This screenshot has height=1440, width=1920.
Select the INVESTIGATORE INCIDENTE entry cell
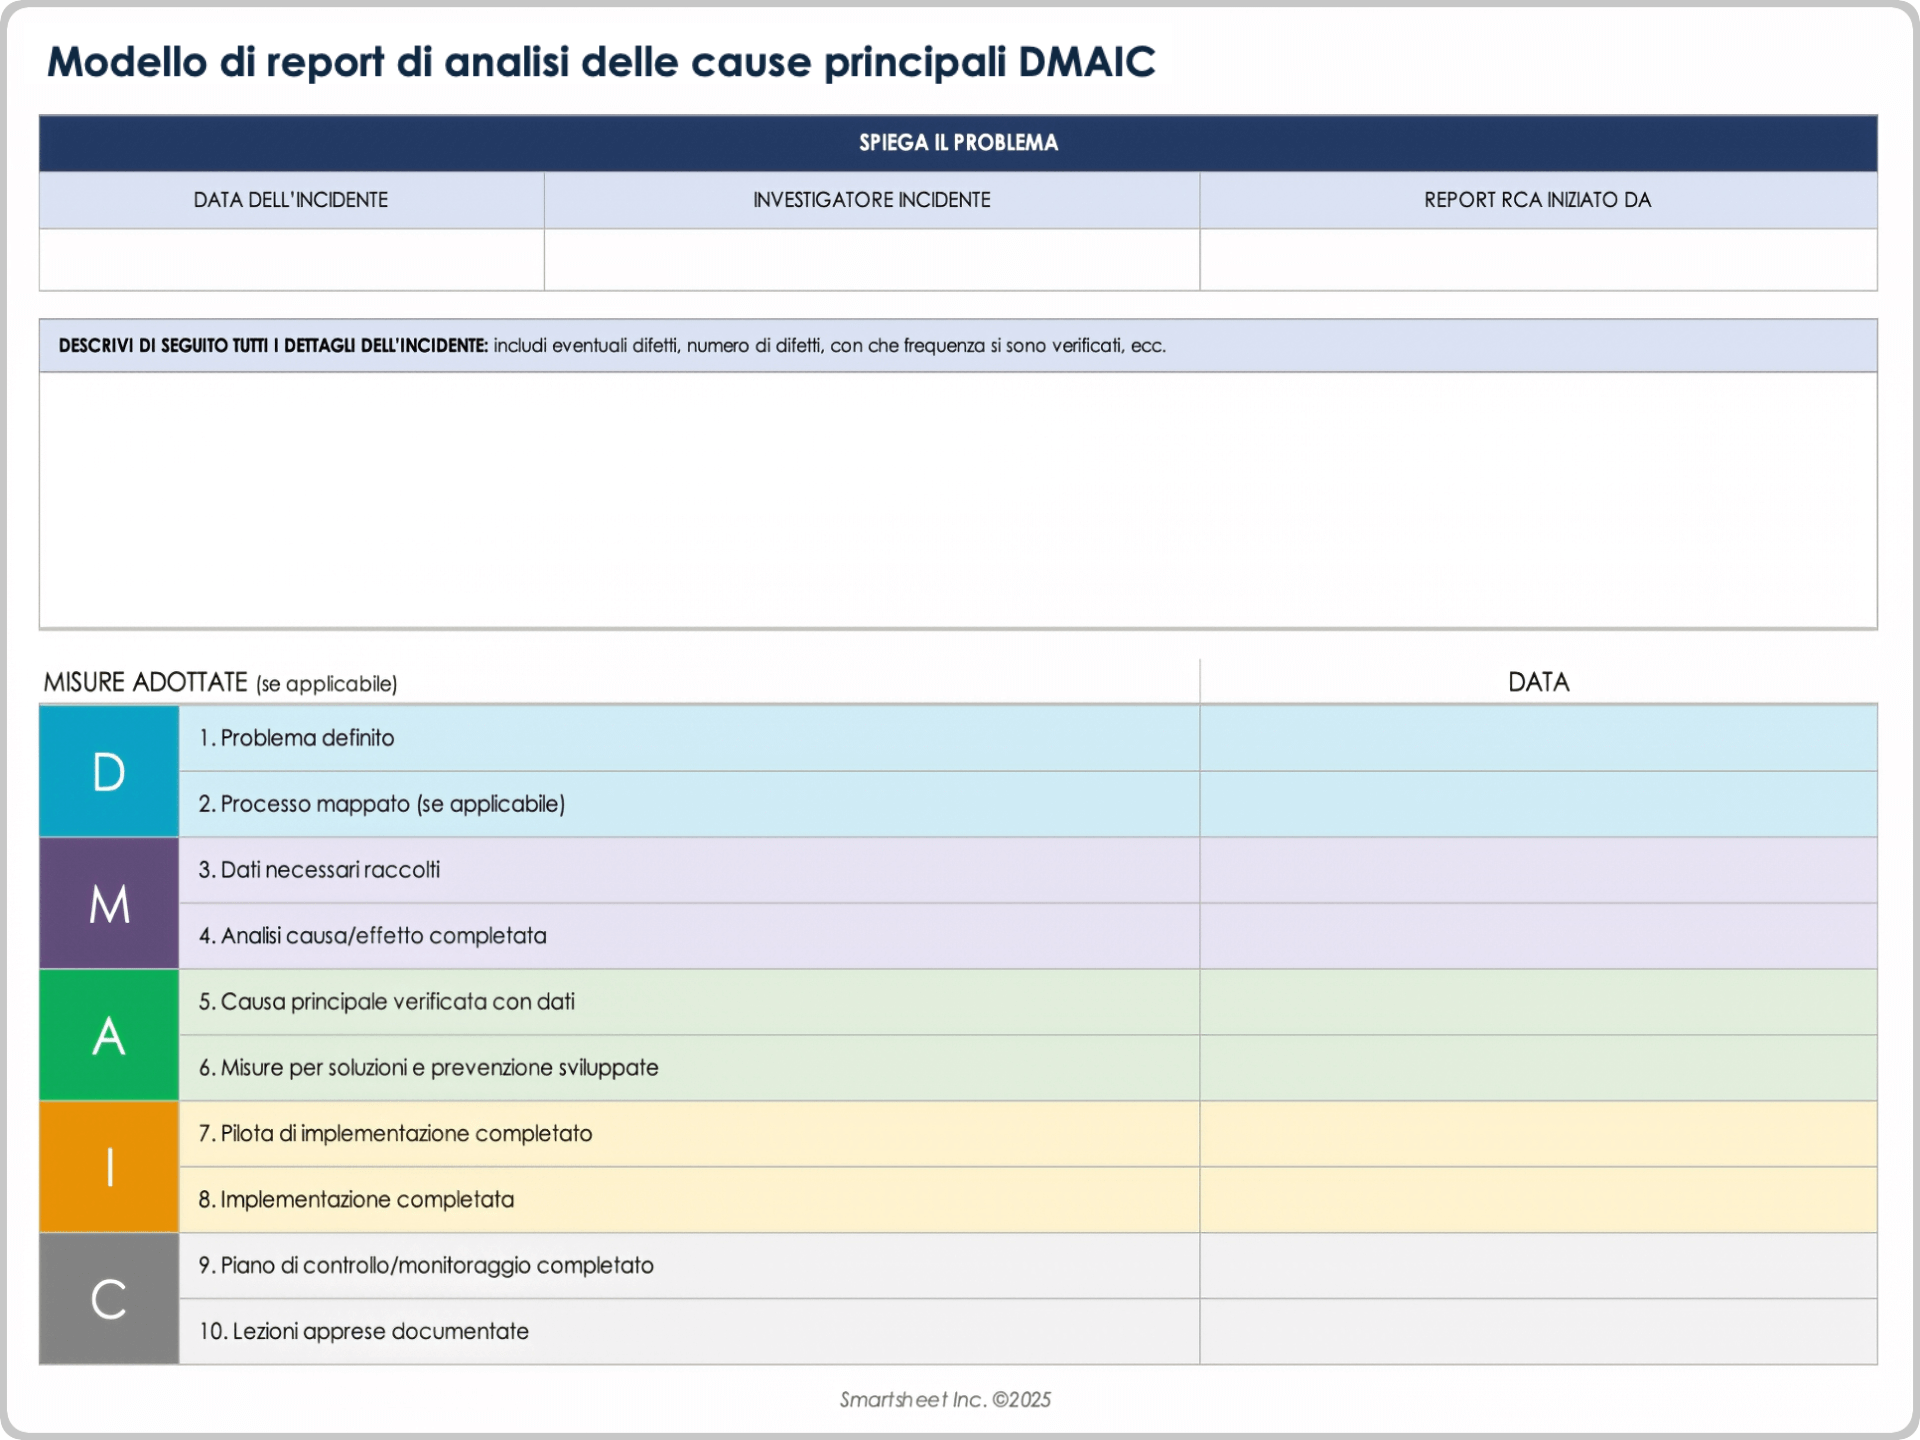coord(870,258)
